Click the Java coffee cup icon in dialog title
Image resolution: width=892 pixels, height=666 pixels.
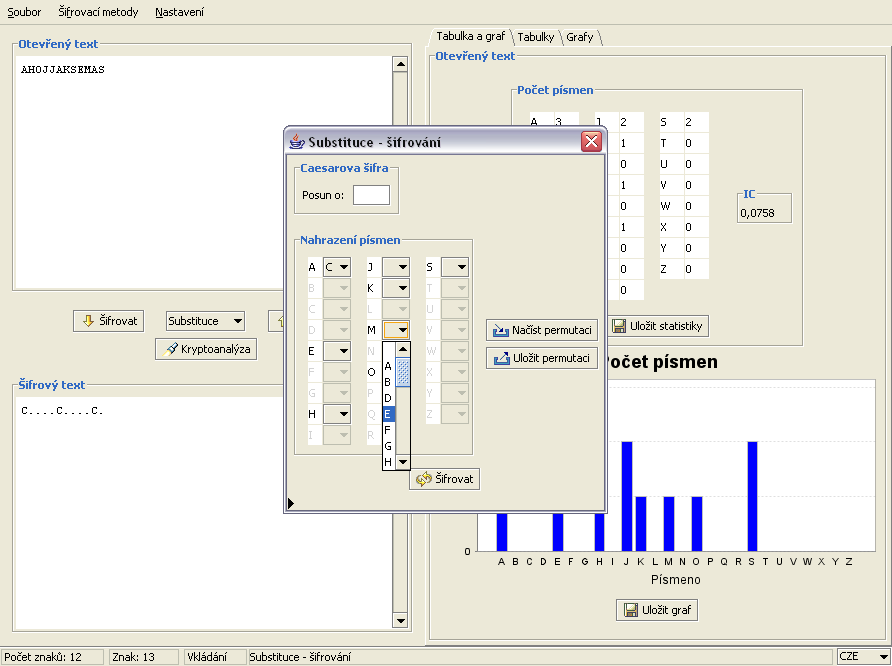(x=296, y=141)
